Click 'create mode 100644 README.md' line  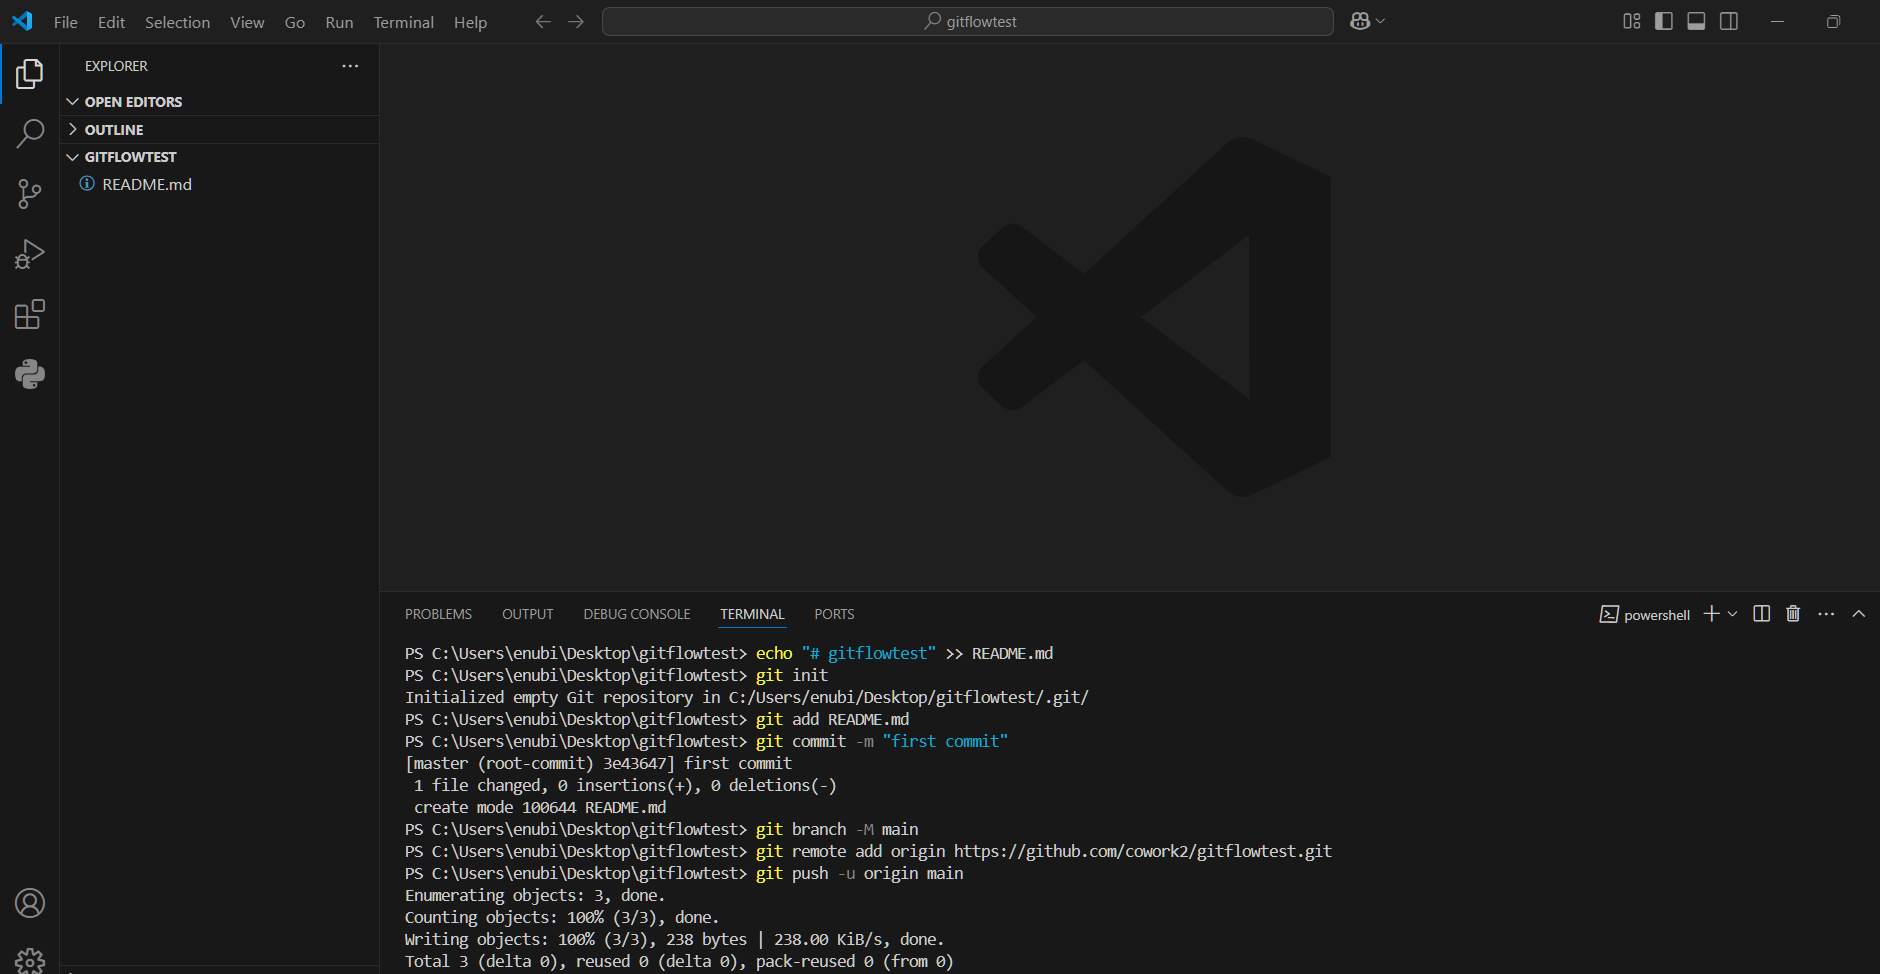(540, 807)
